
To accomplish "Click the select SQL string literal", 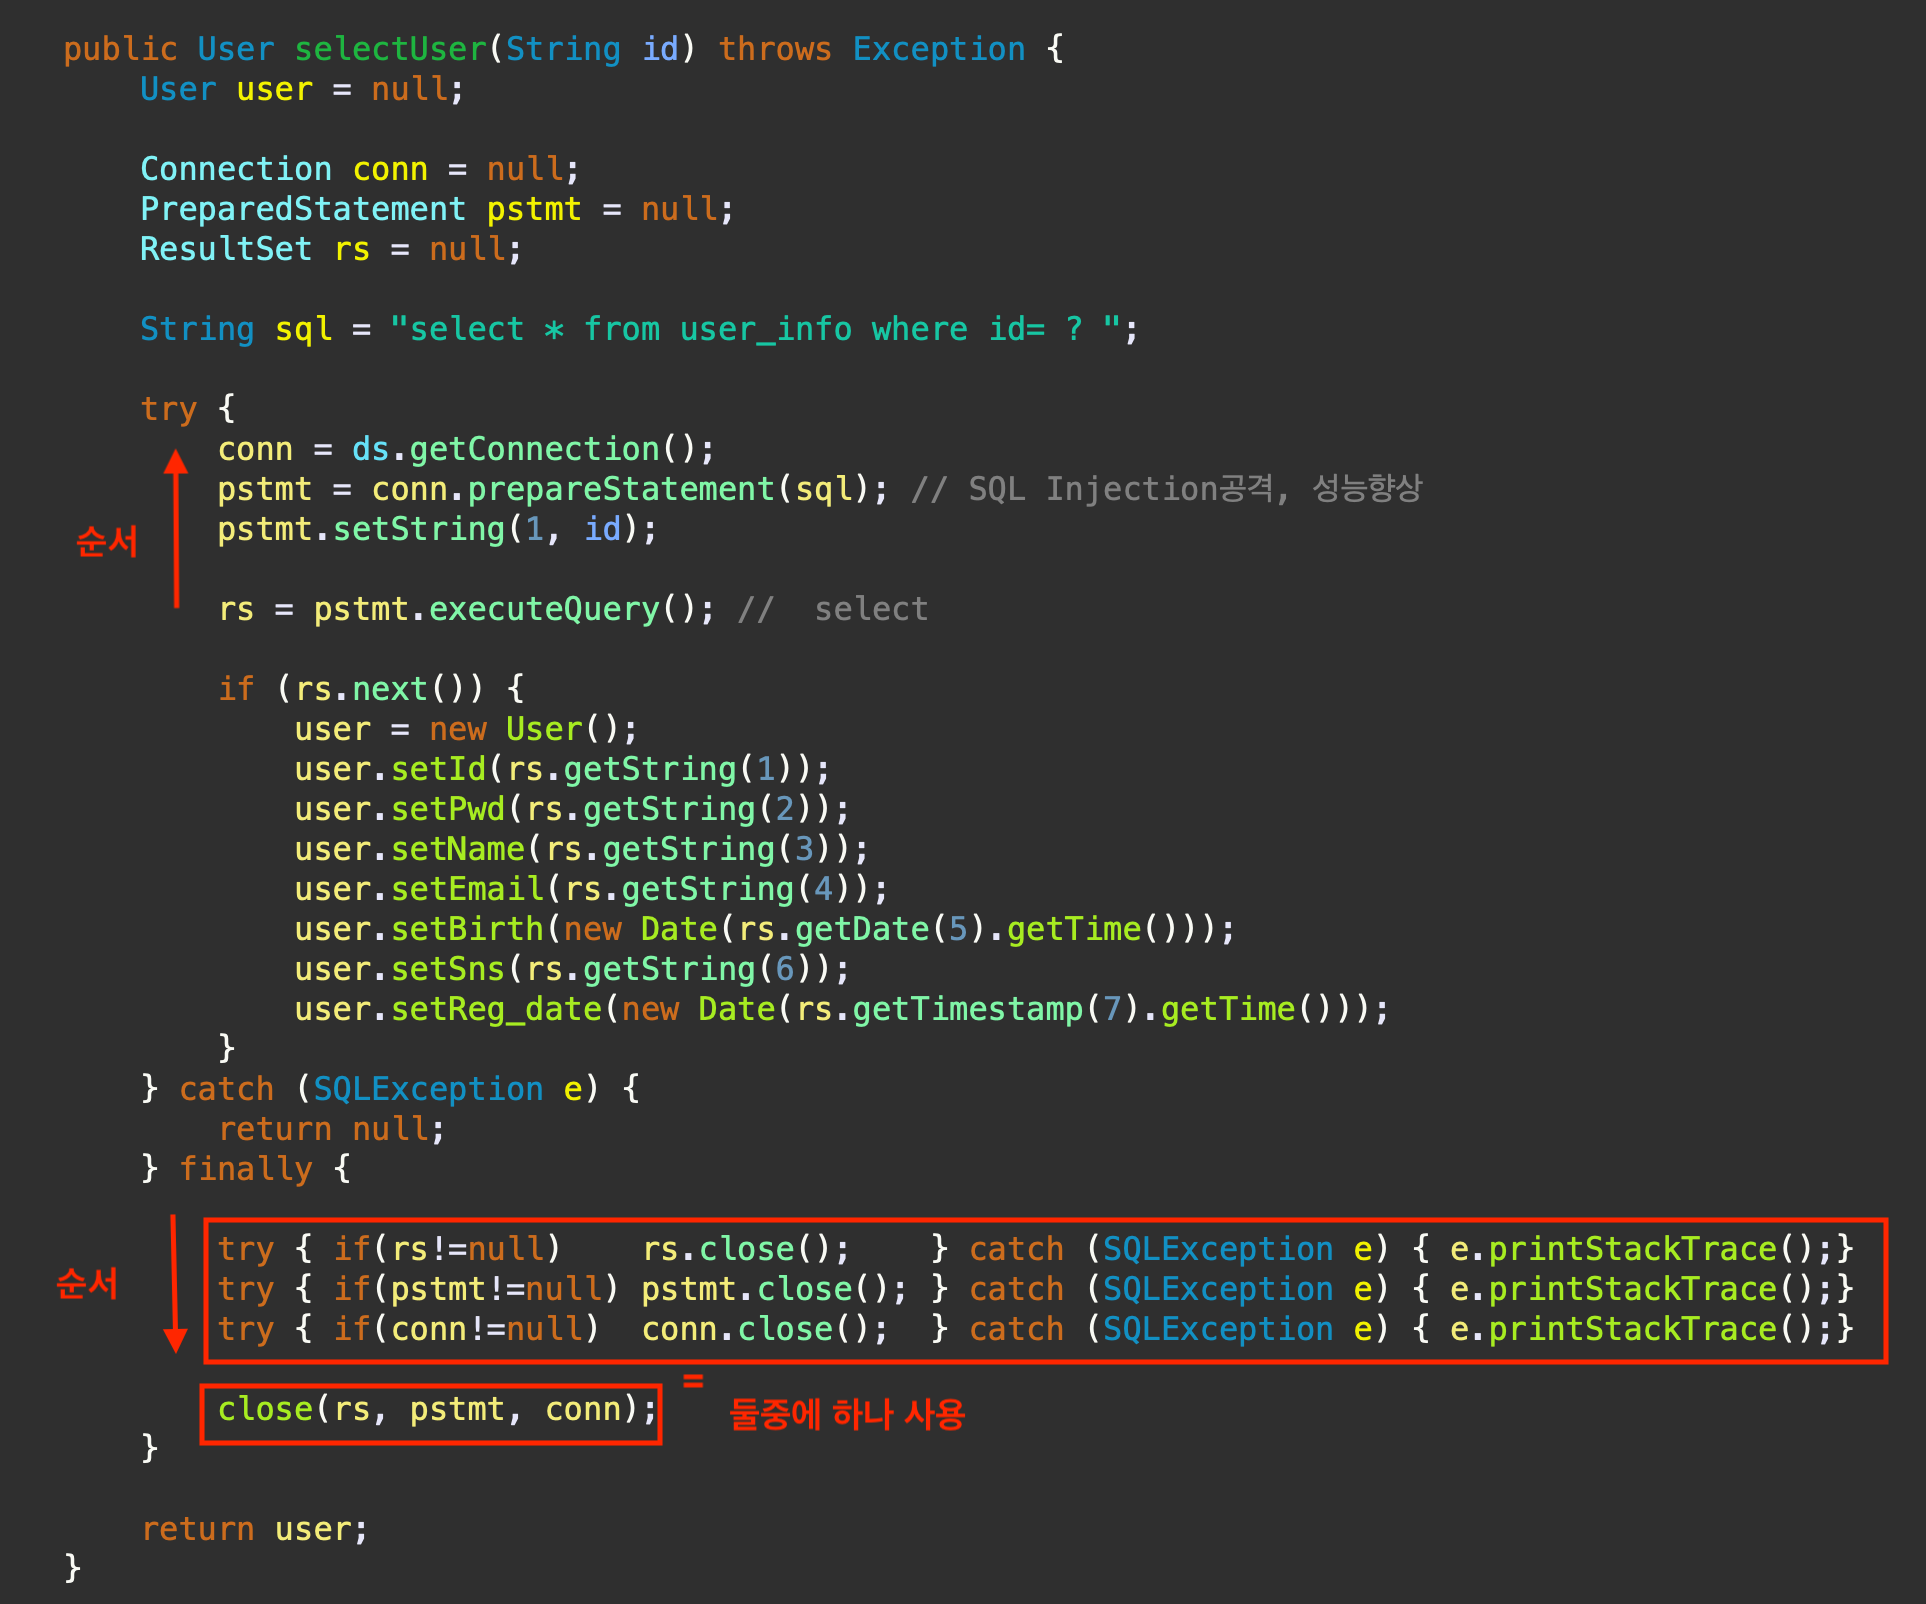I will tap(755, 329).
